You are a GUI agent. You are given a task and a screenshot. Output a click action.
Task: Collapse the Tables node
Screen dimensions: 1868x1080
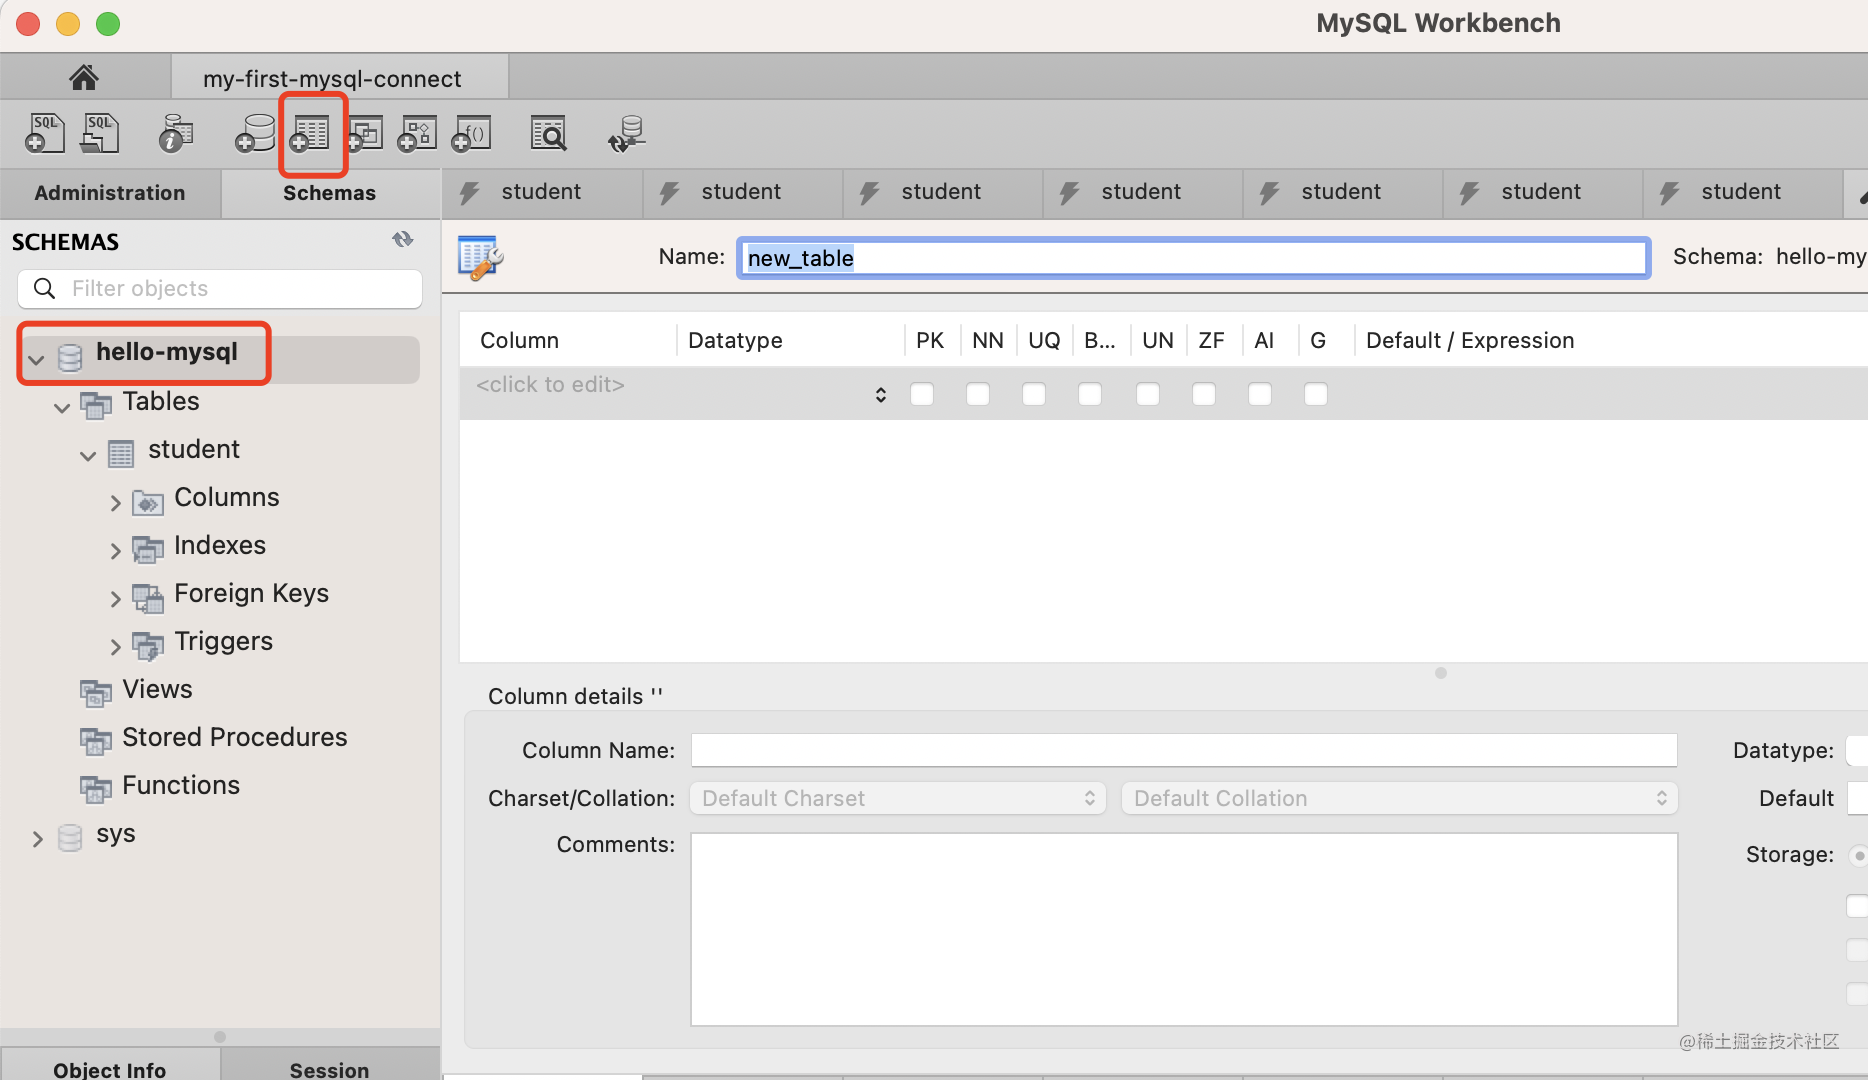(62, 407)
